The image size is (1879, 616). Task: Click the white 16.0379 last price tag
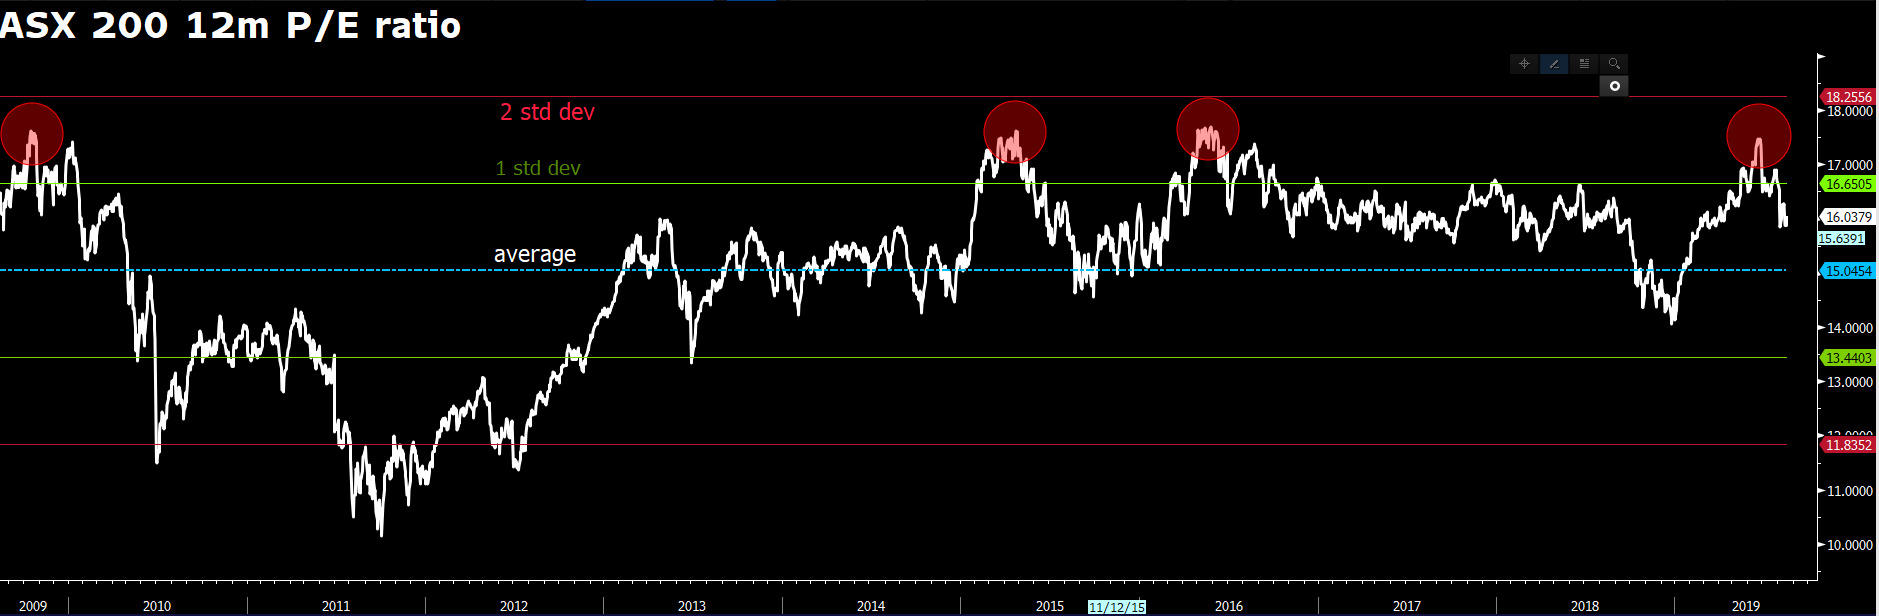pos(1847,217)
